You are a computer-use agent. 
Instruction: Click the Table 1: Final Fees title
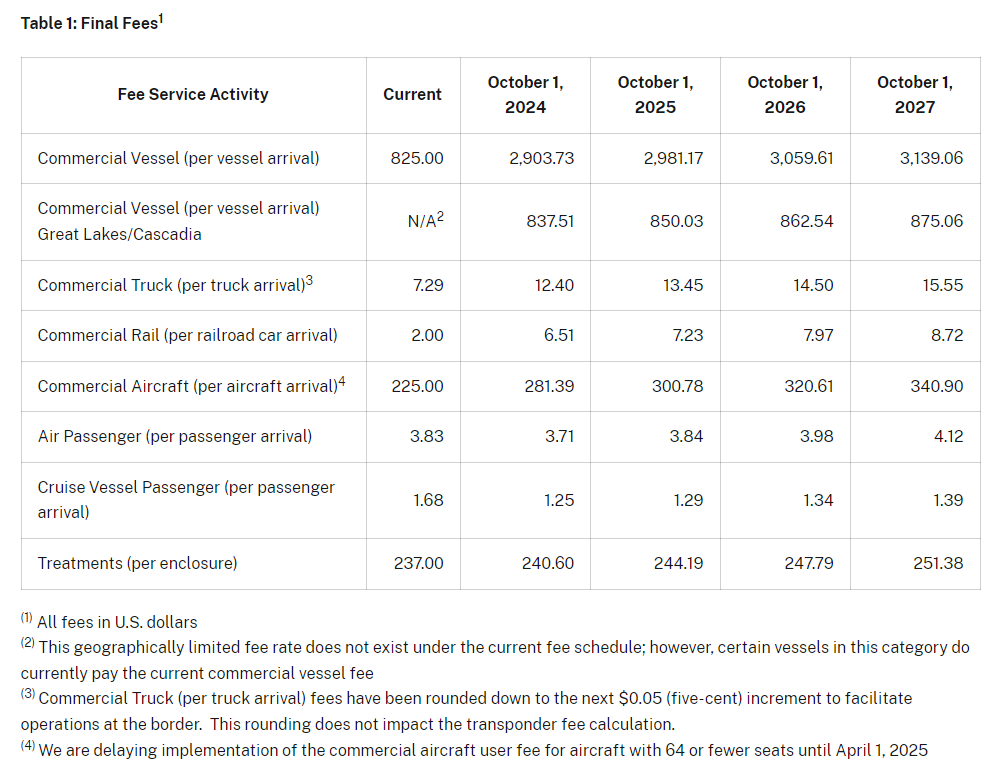(91, 22)
